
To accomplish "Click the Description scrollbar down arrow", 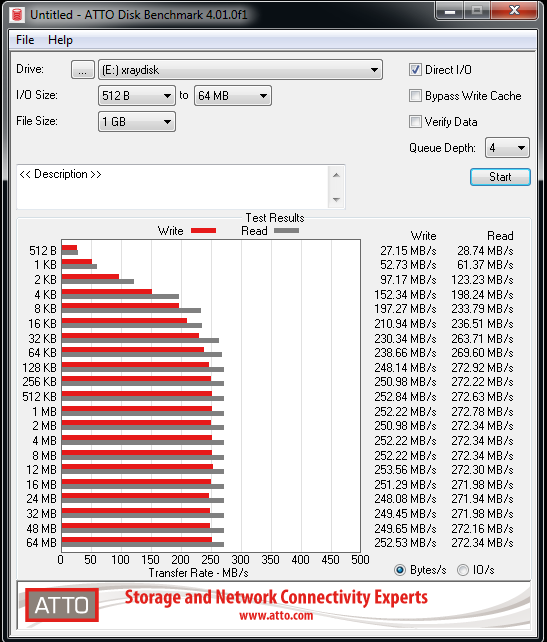I will 337,199.
